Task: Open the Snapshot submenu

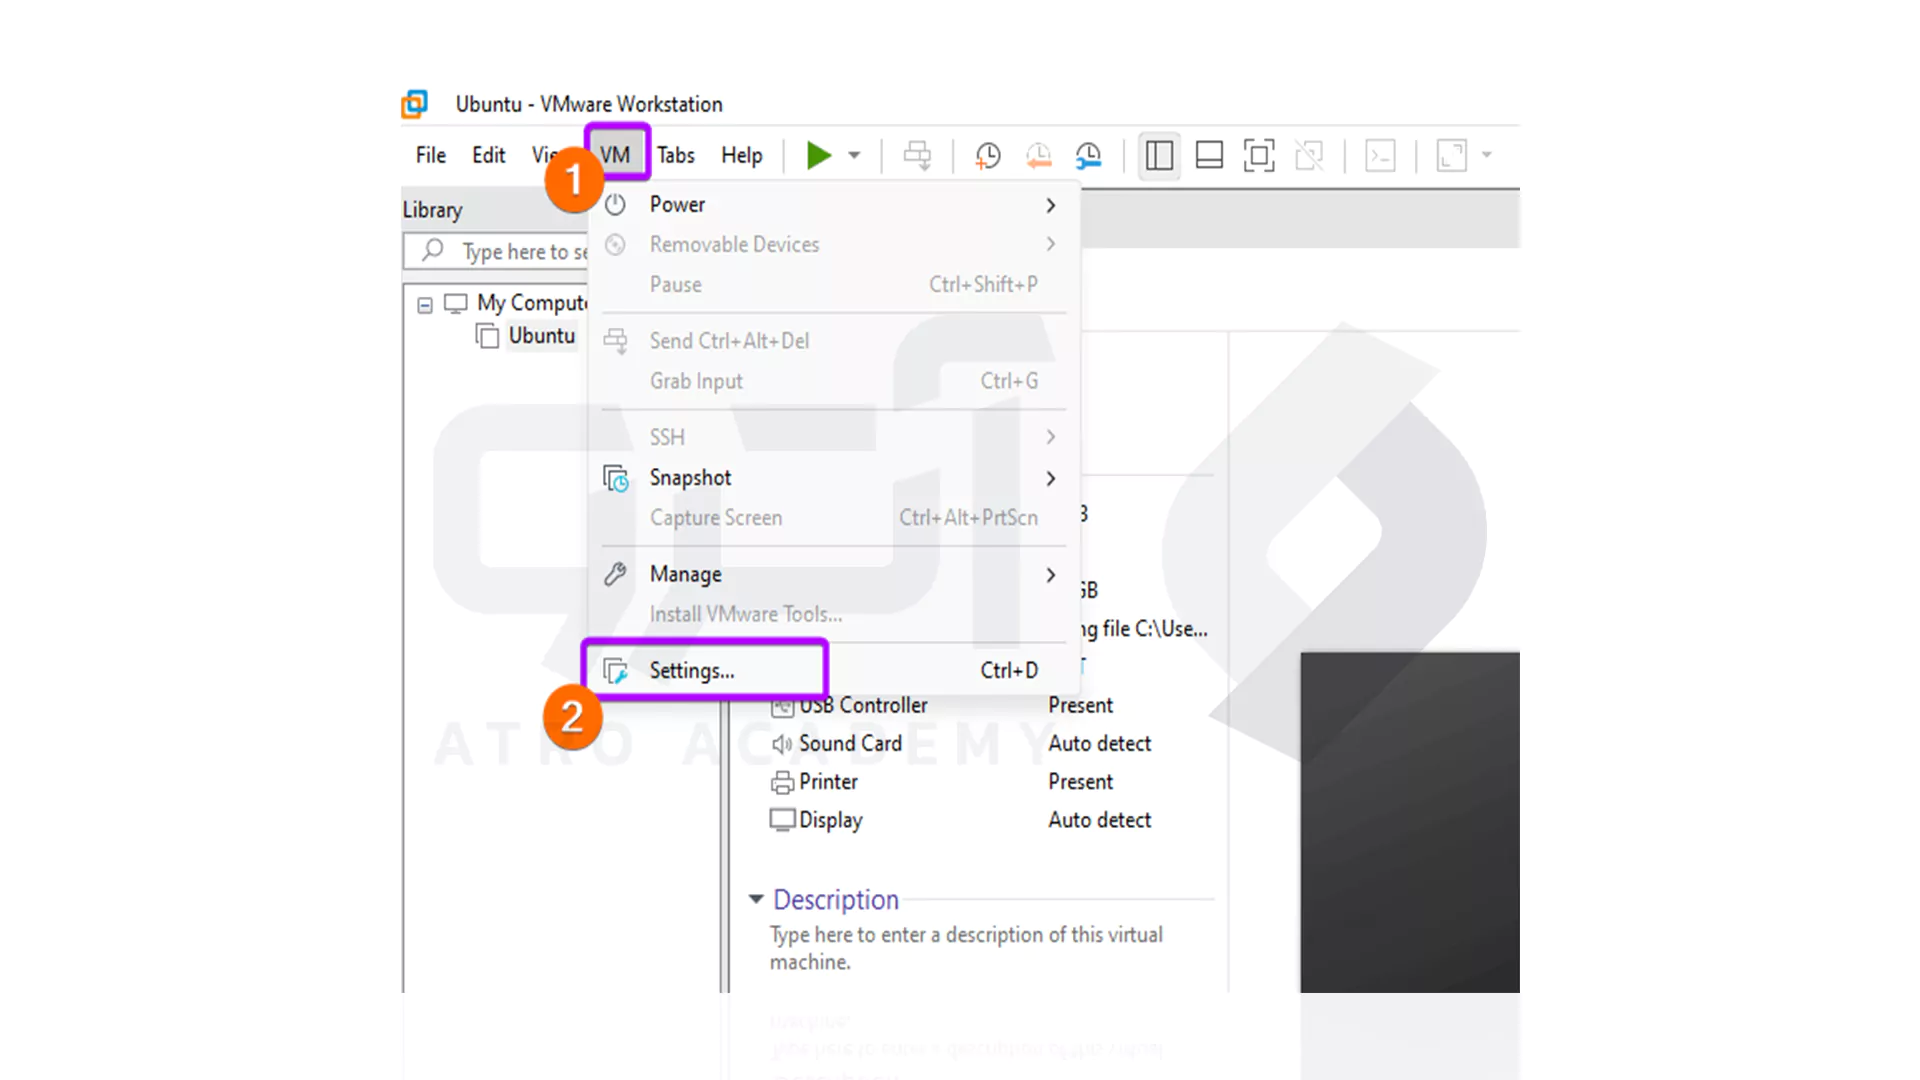Action: click(832, 478)
